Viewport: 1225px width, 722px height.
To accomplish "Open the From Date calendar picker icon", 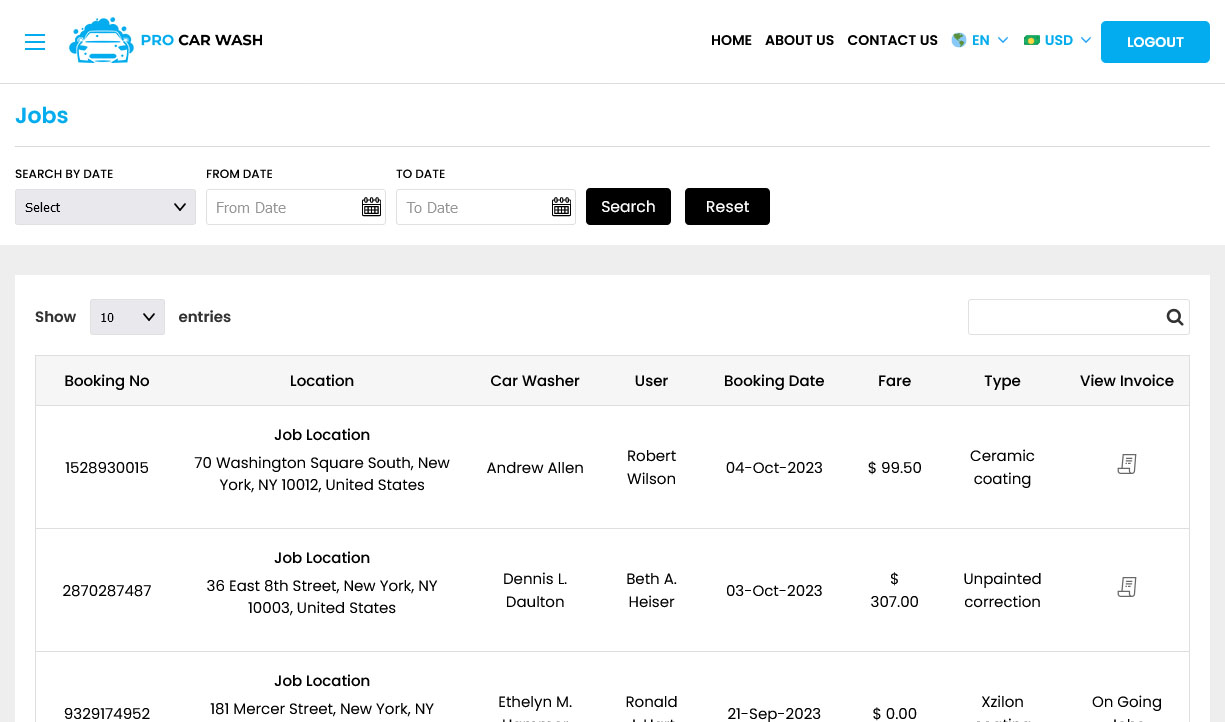I will pyautogui.click(x=371, y=207).
